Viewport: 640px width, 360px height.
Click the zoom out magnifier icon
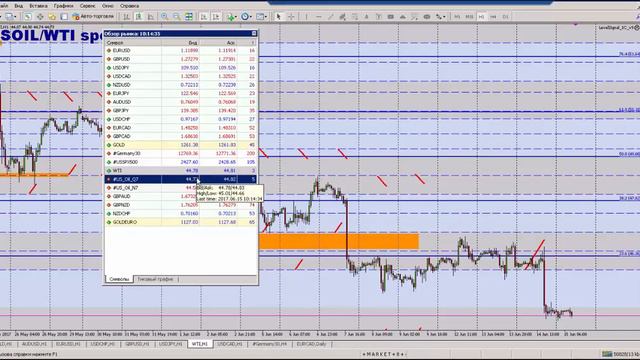tap(177, 16)
